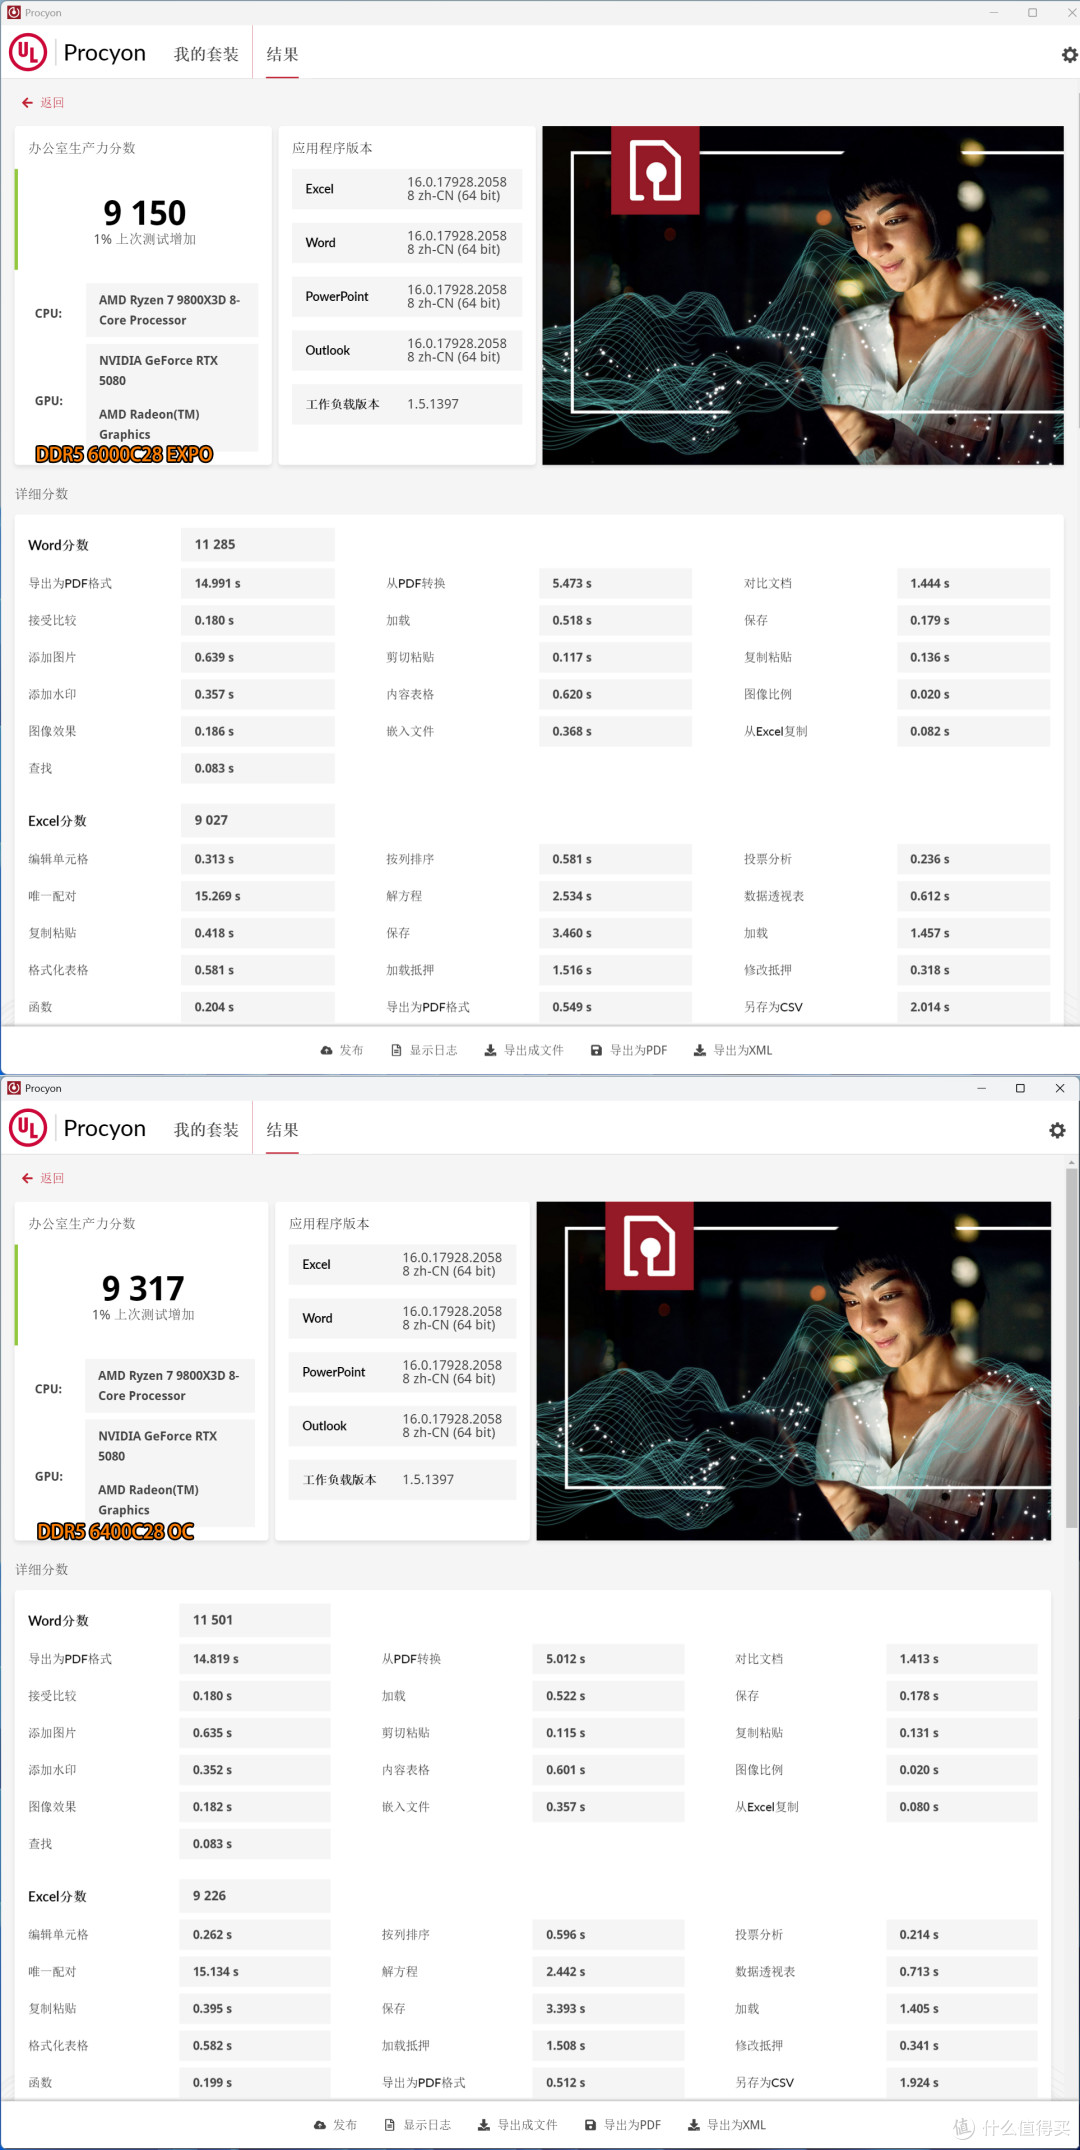Viewport: 1080px width, 2150px height.
Task: Click NVIDIA GeForce RTX 5080 in the top window
Action: click(158, 371)
